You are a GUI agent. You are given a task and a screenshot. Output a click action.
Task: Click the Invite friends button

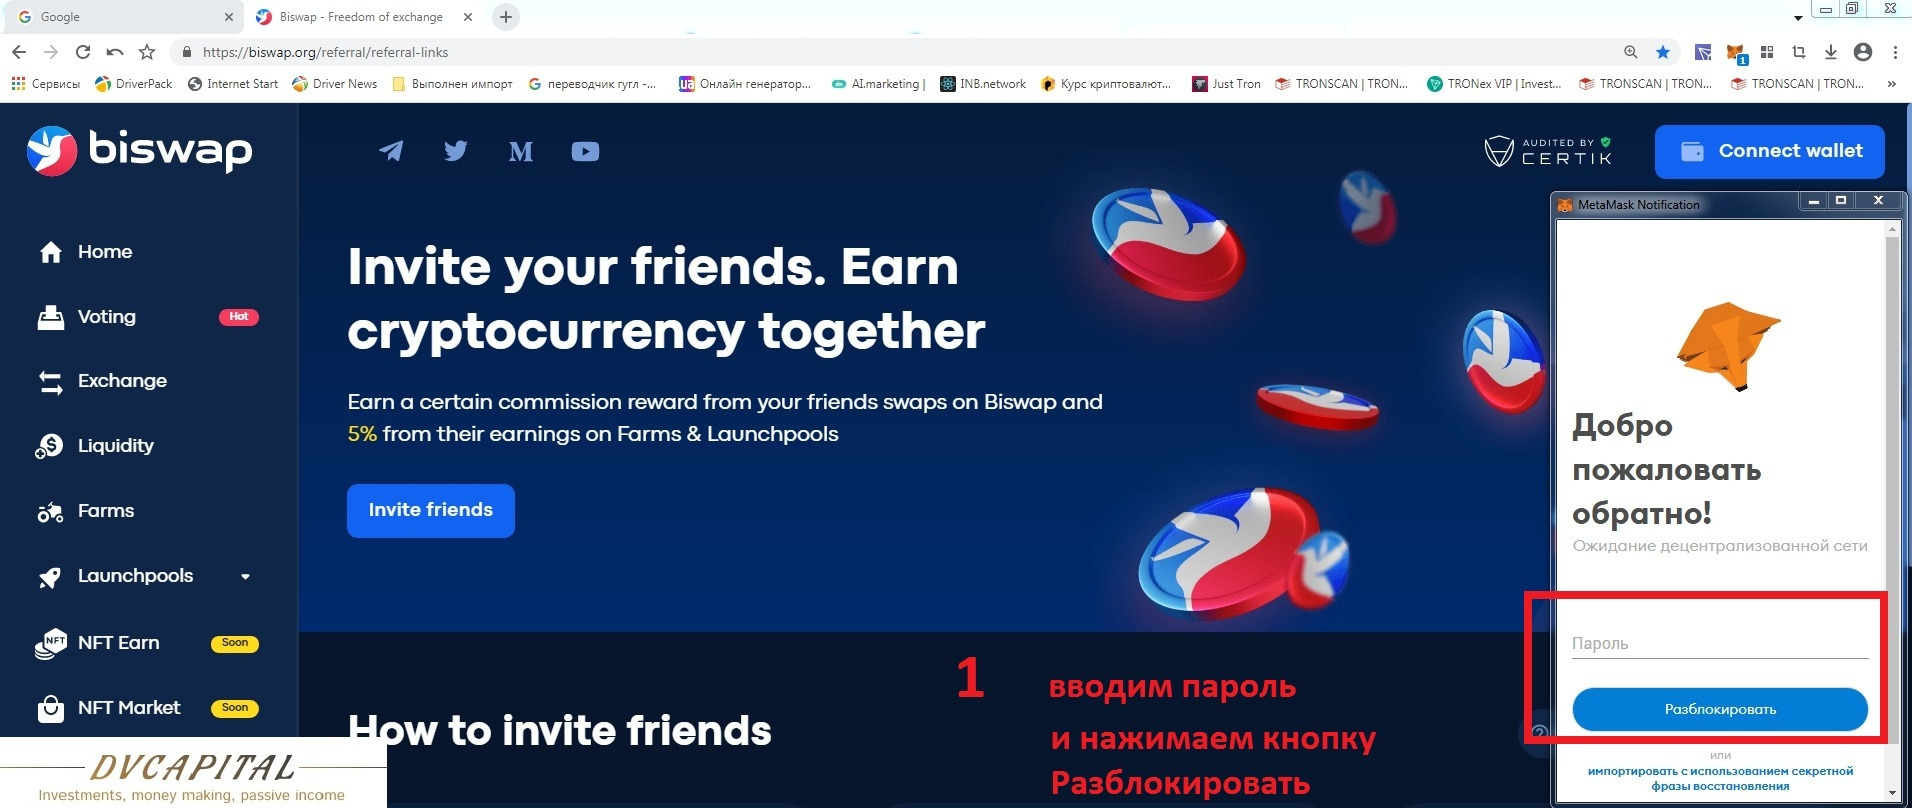point(431,510)
